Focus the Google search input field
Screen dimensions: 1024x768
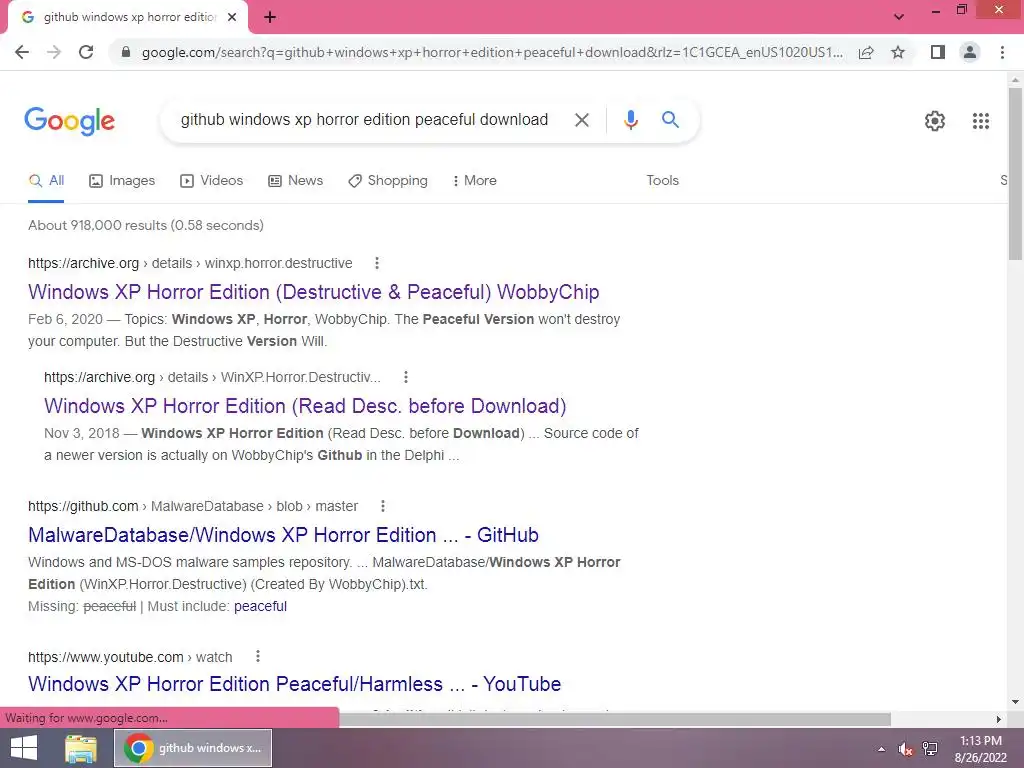364,120
